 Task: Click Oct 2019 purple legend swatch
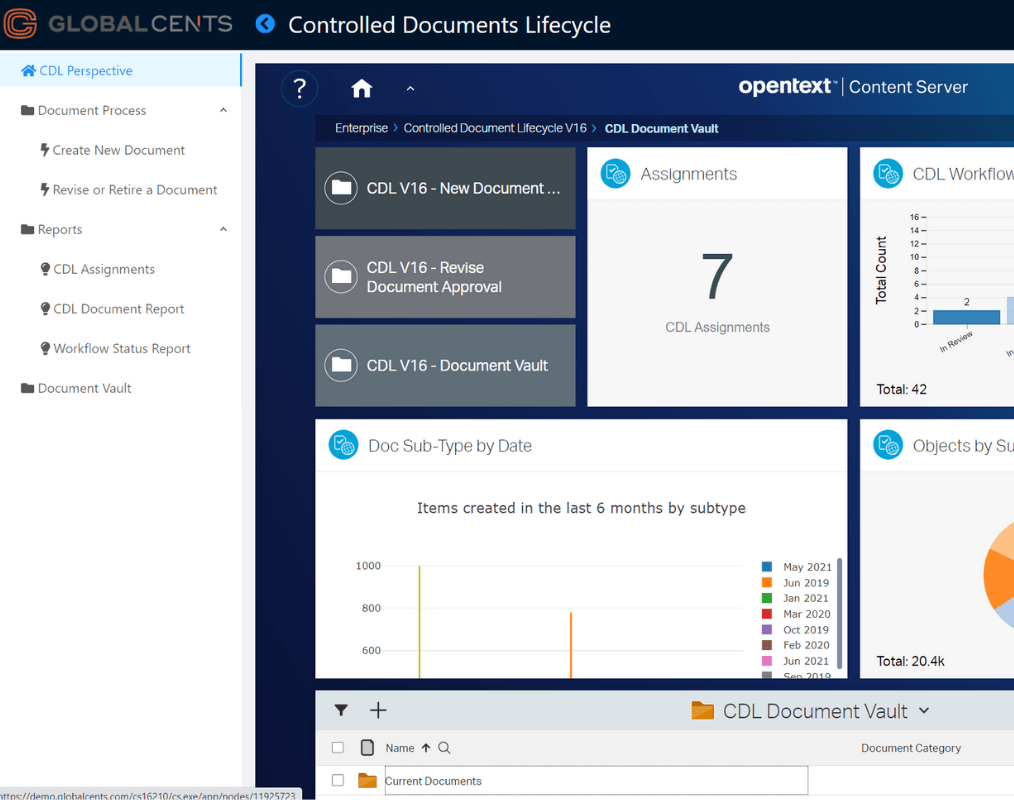767,629
